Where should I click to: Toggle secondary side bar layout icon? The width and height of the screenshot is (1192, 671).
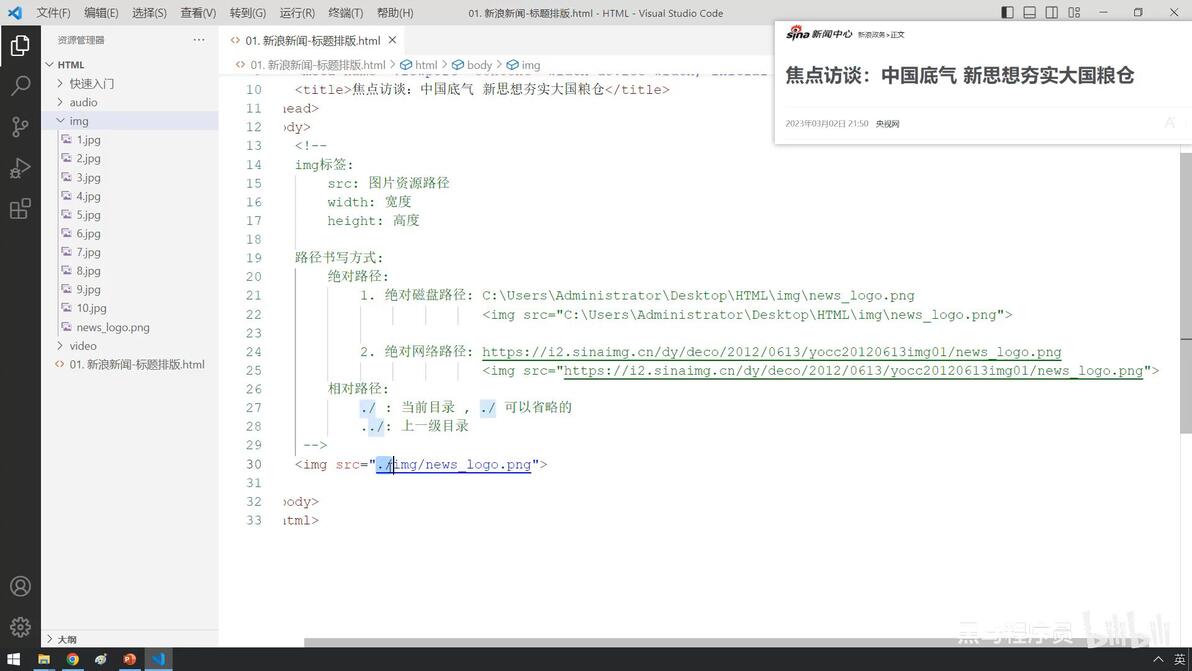pyautogui.click(x=1051, y=12)
